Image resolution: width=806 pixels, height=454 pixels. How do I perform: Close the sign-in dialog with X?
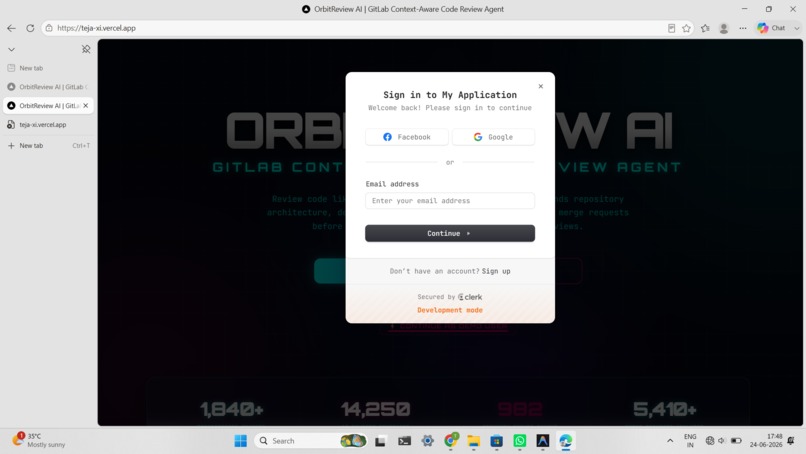click(x=540, y=86)
